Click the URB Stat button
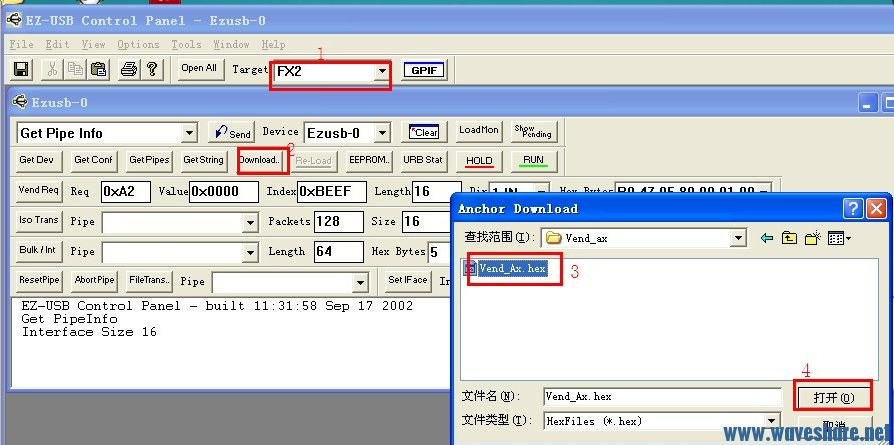This screenshot has width=894, height=445. (x=423, y=161)
